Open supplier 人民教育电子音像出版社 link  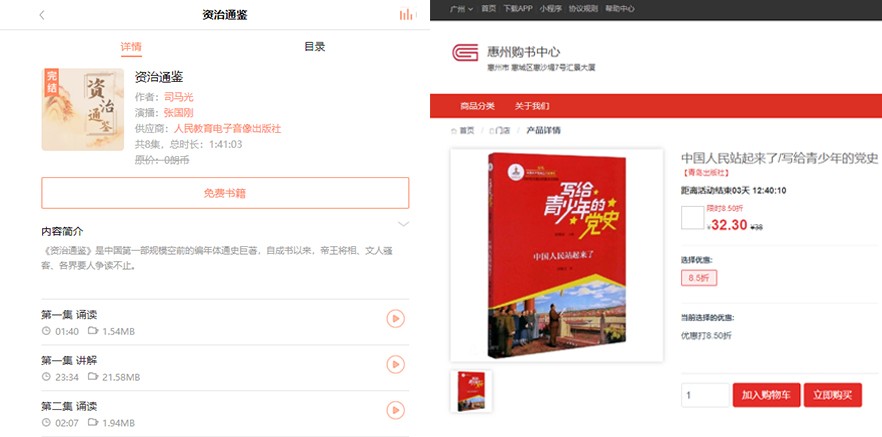click(x=227, y=128)
